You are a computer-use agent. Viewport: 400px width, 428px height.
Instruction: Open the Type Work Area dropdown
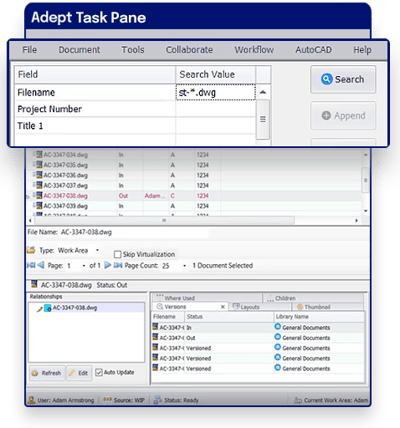point(97,250)
